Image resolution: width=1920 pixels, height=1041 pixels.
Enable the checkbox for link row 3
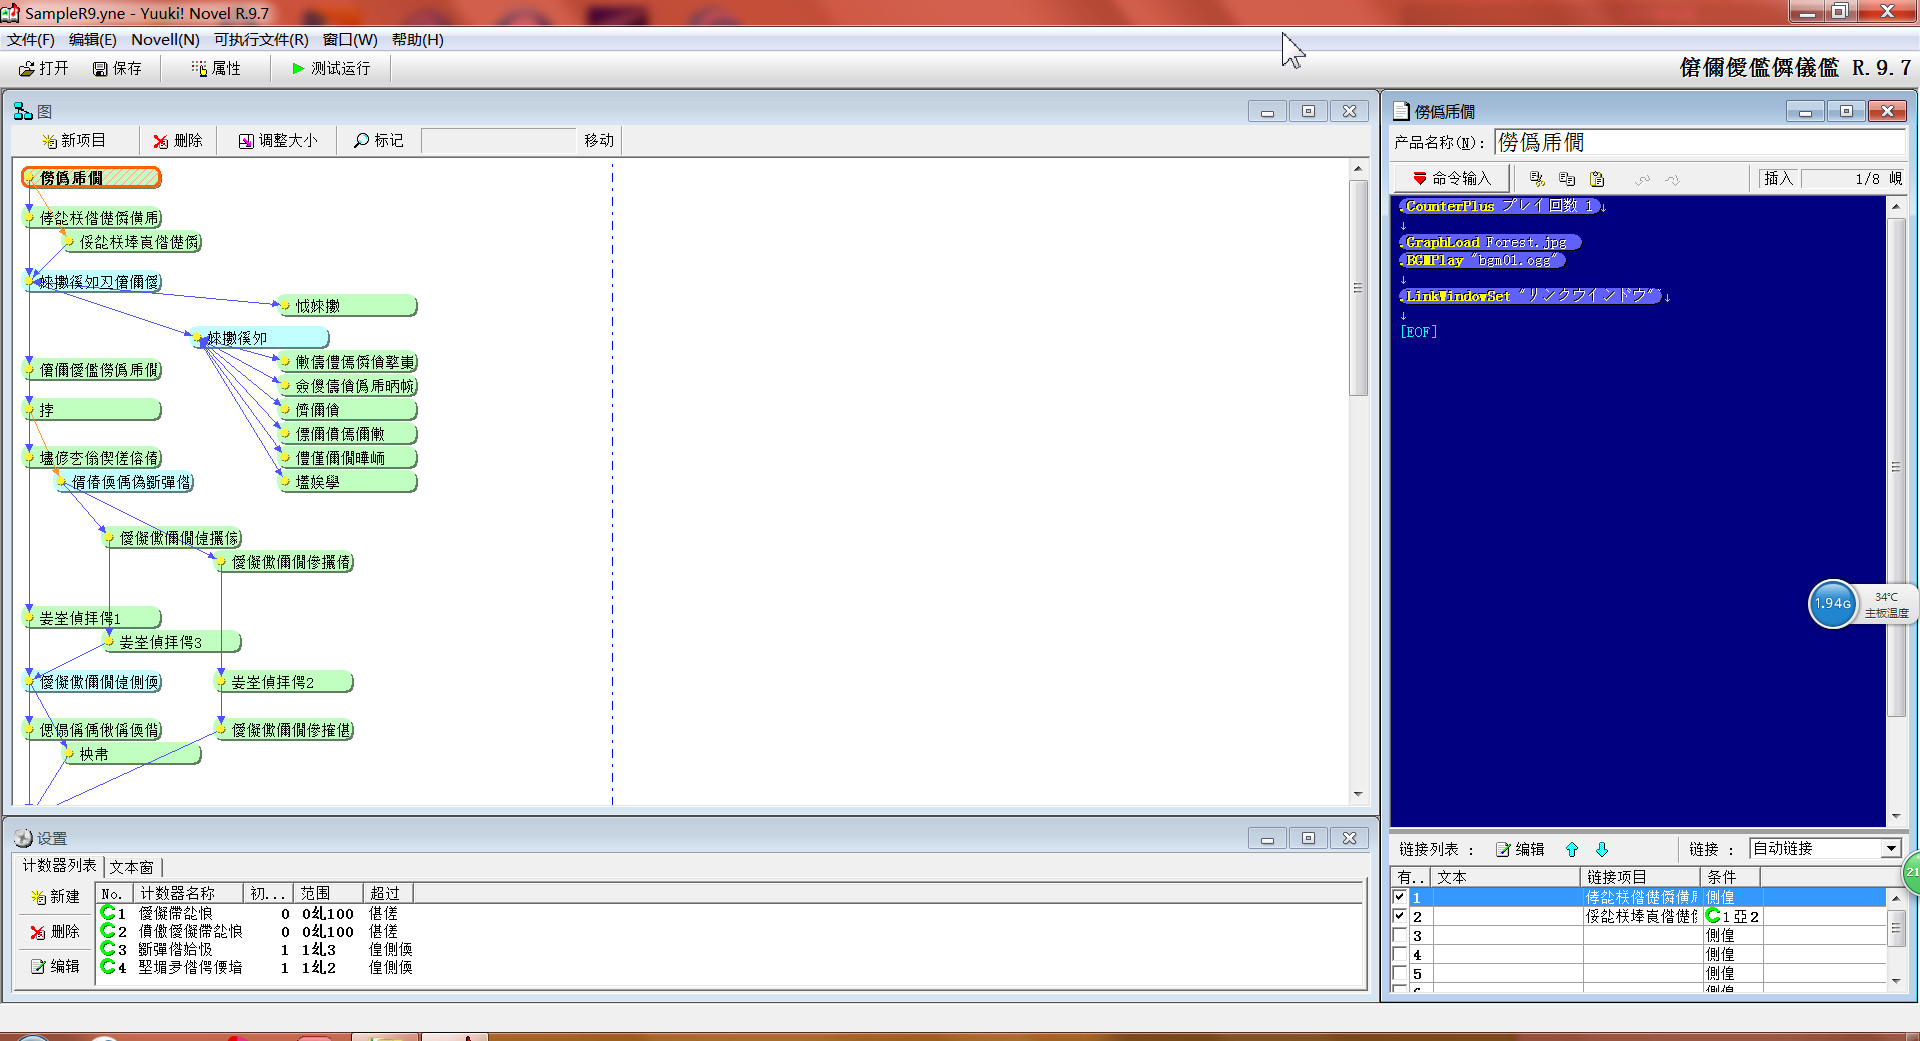click(1400, 935)
